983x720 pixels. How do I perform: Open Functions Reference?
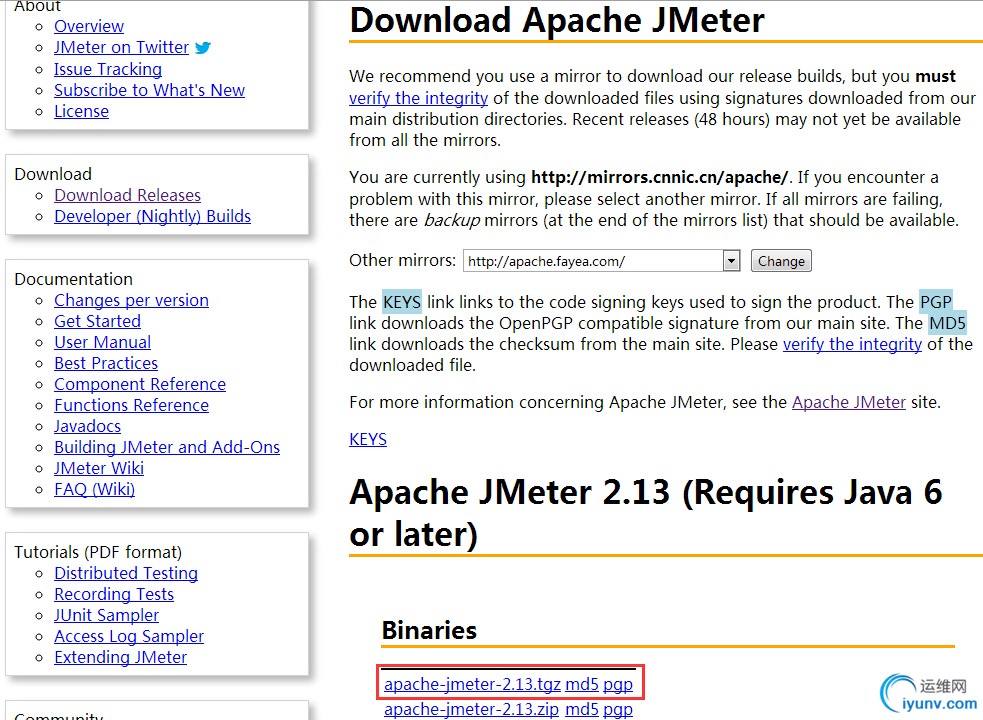pos(131,405)
